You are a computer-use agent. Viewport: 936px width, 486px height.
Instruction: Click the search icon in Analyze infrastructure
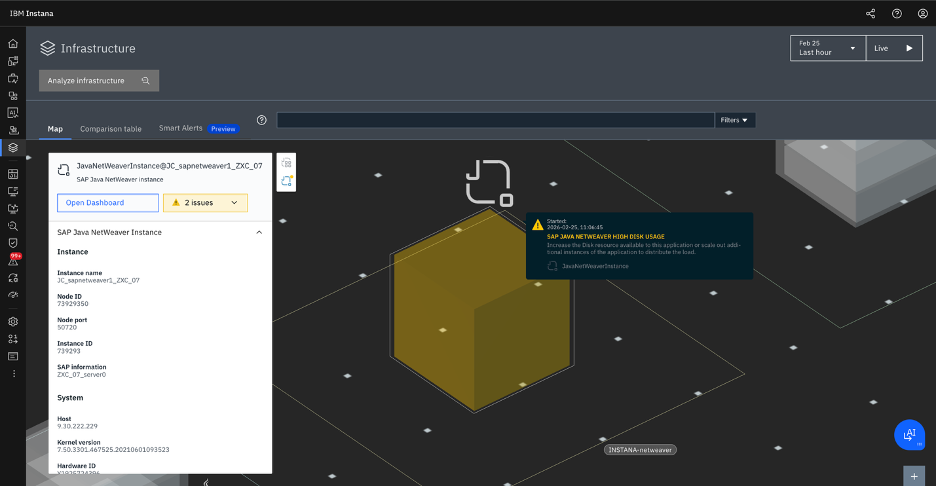coord(146,81)
